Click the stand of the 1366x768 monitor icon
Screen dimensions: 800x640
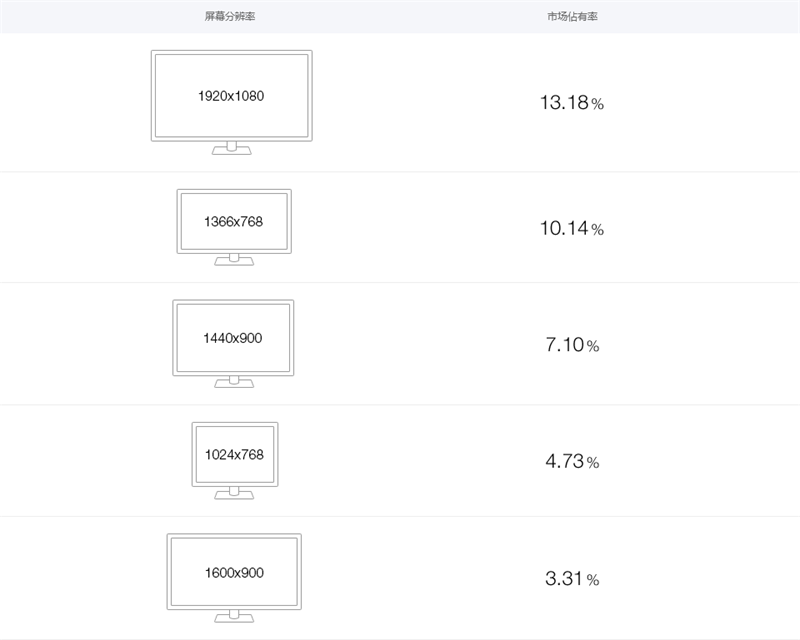[x=234, y=261]
